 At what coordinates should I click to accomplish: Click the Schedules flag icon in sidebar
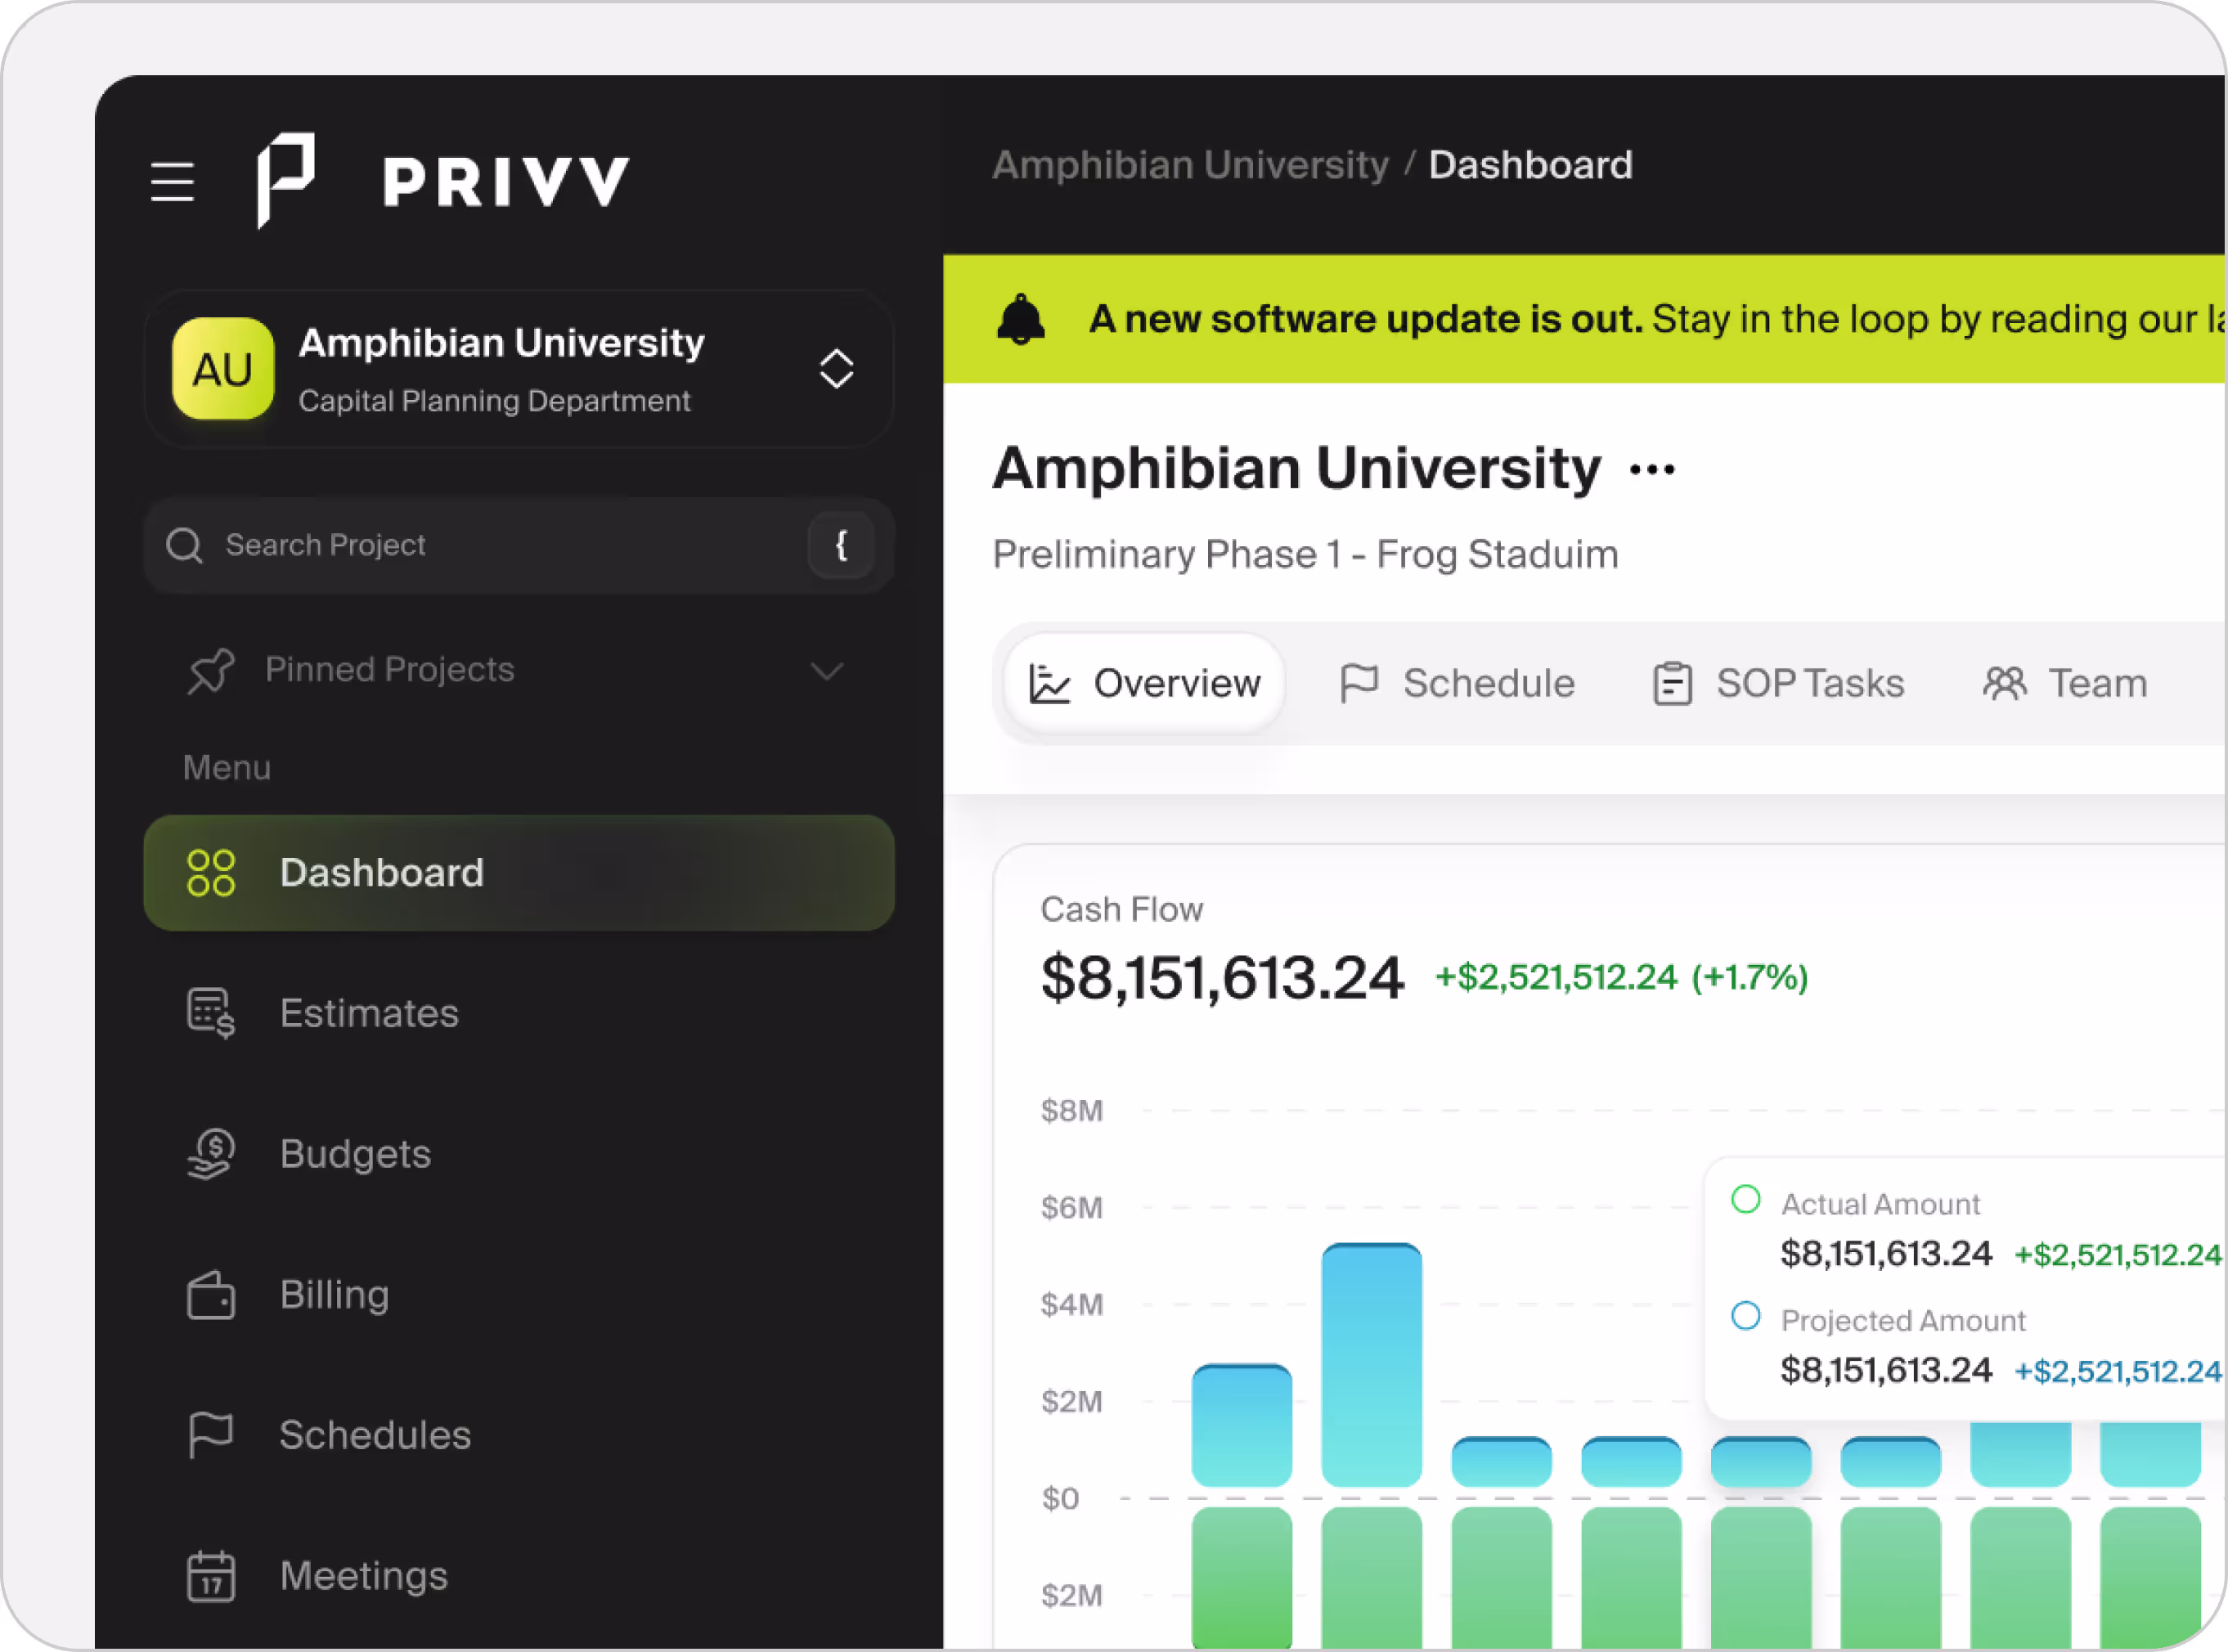click(211, 1436)
